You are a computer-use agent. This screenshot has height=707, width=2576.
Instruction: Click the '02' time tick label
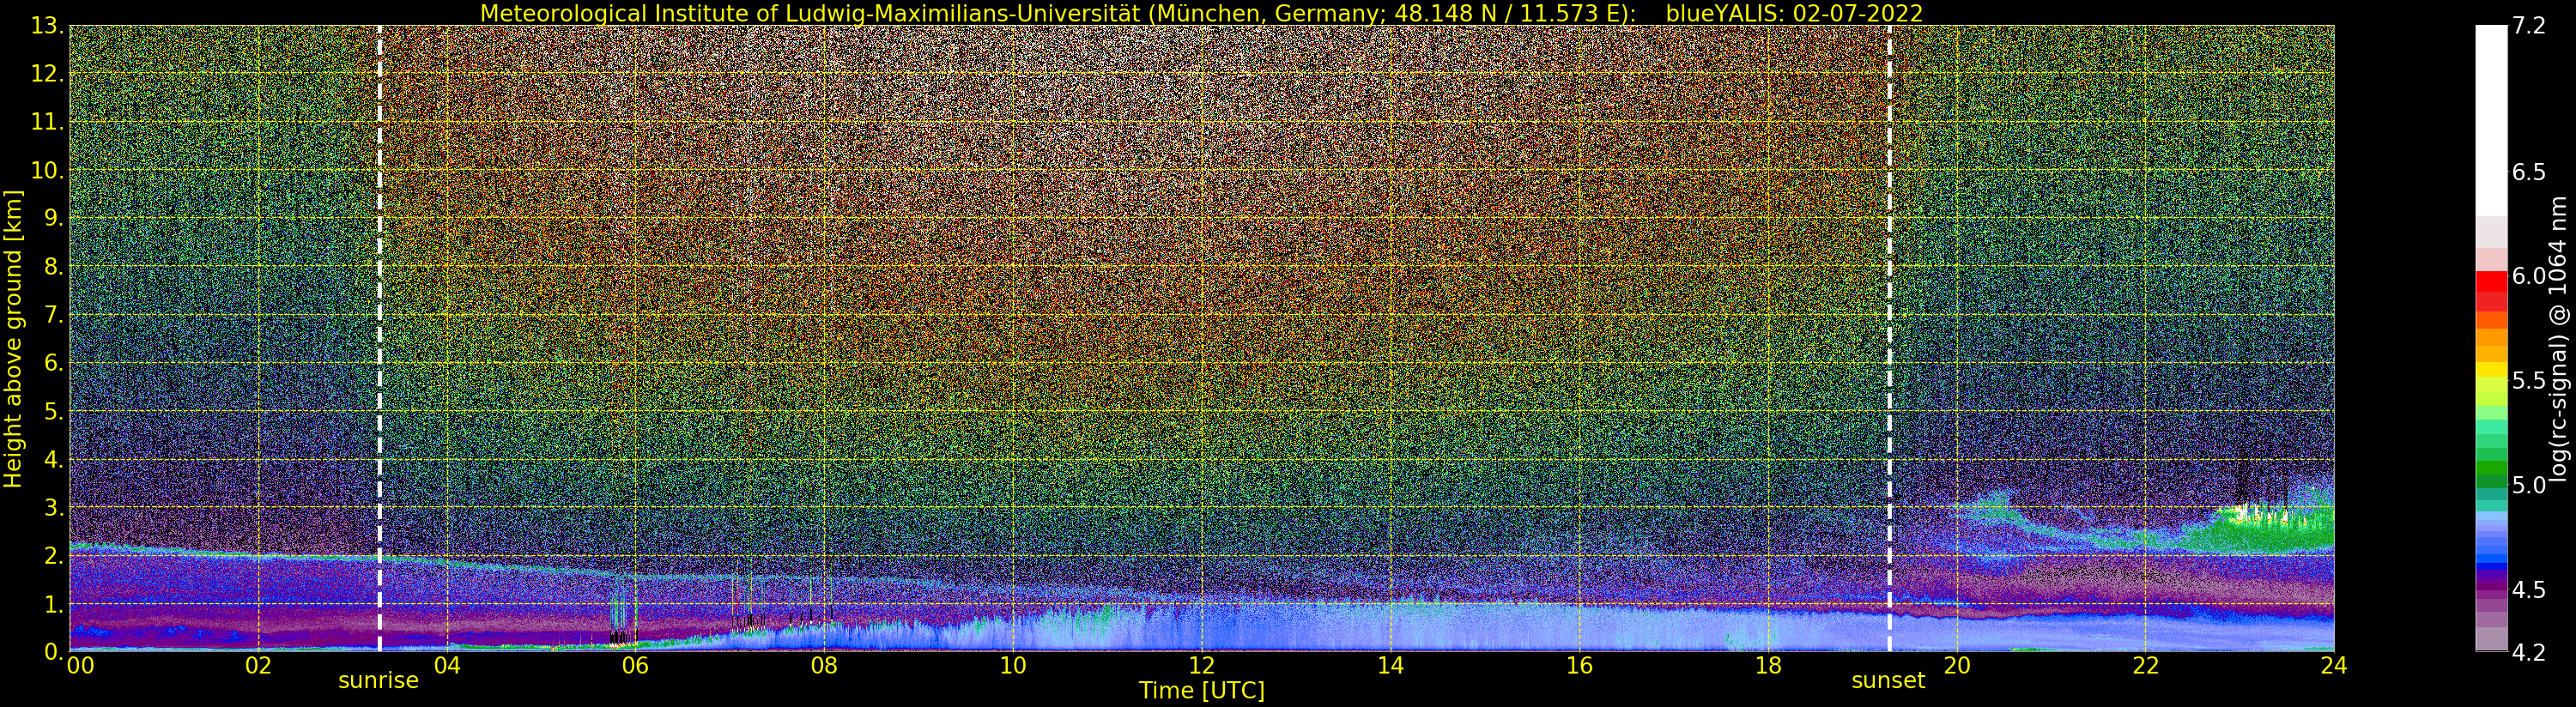click(x=258, y=666)
